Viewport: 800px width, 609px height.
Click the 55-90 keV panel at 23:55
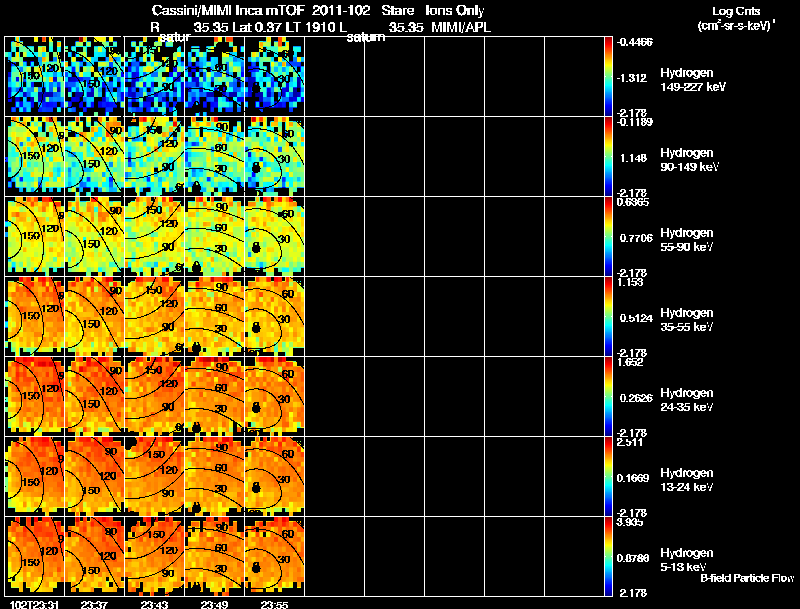click(x=274, y=236)
